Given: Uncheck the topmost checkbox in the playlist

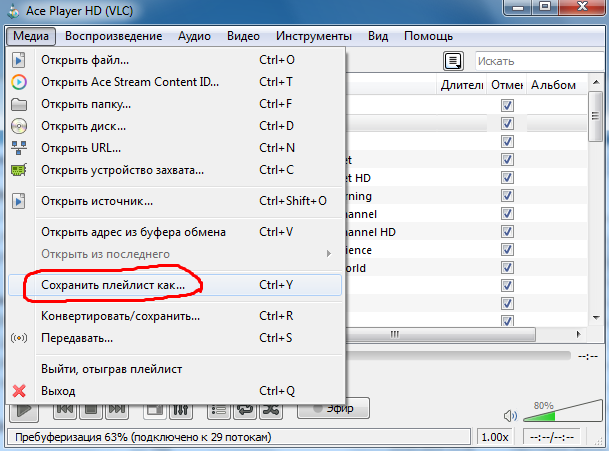Looking at the screenshot, I should coord(507,105).
